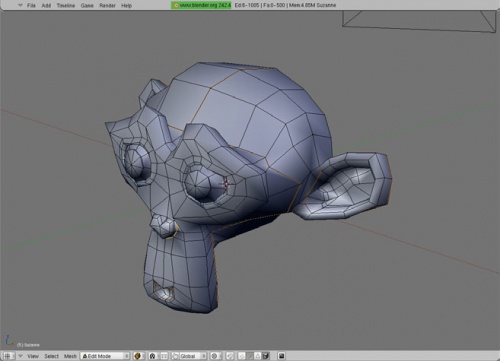Open the proportional edit mode selector
Image resolution: width=500 pixels, height=361 pixels.
215,356
